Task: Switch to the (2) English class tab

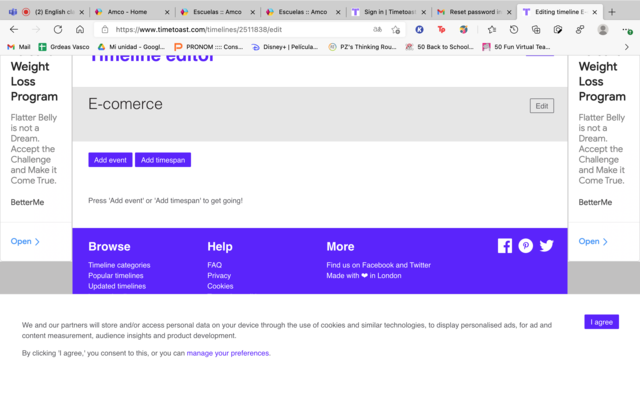Action: tap(48, 12)
